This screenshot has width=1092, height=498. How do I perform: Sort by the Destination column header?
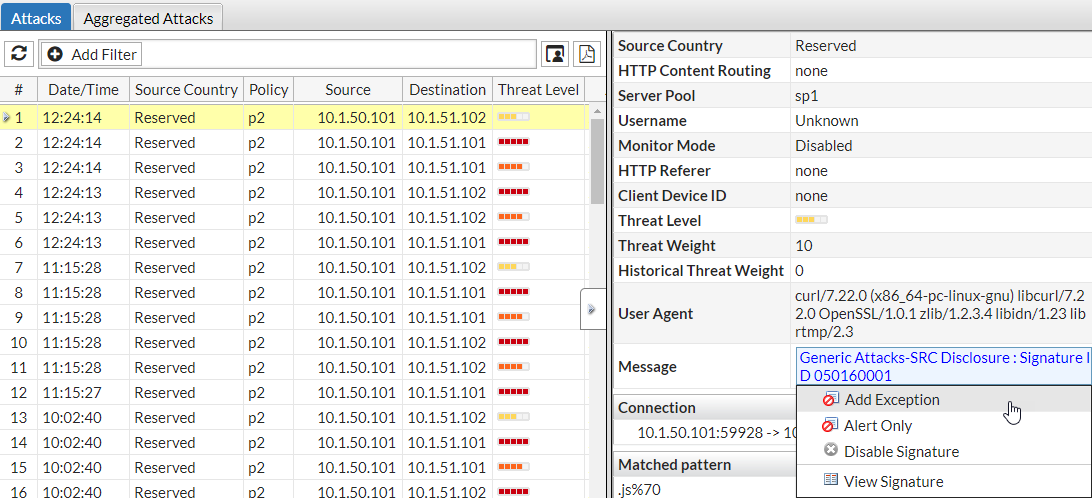point(447,90)
